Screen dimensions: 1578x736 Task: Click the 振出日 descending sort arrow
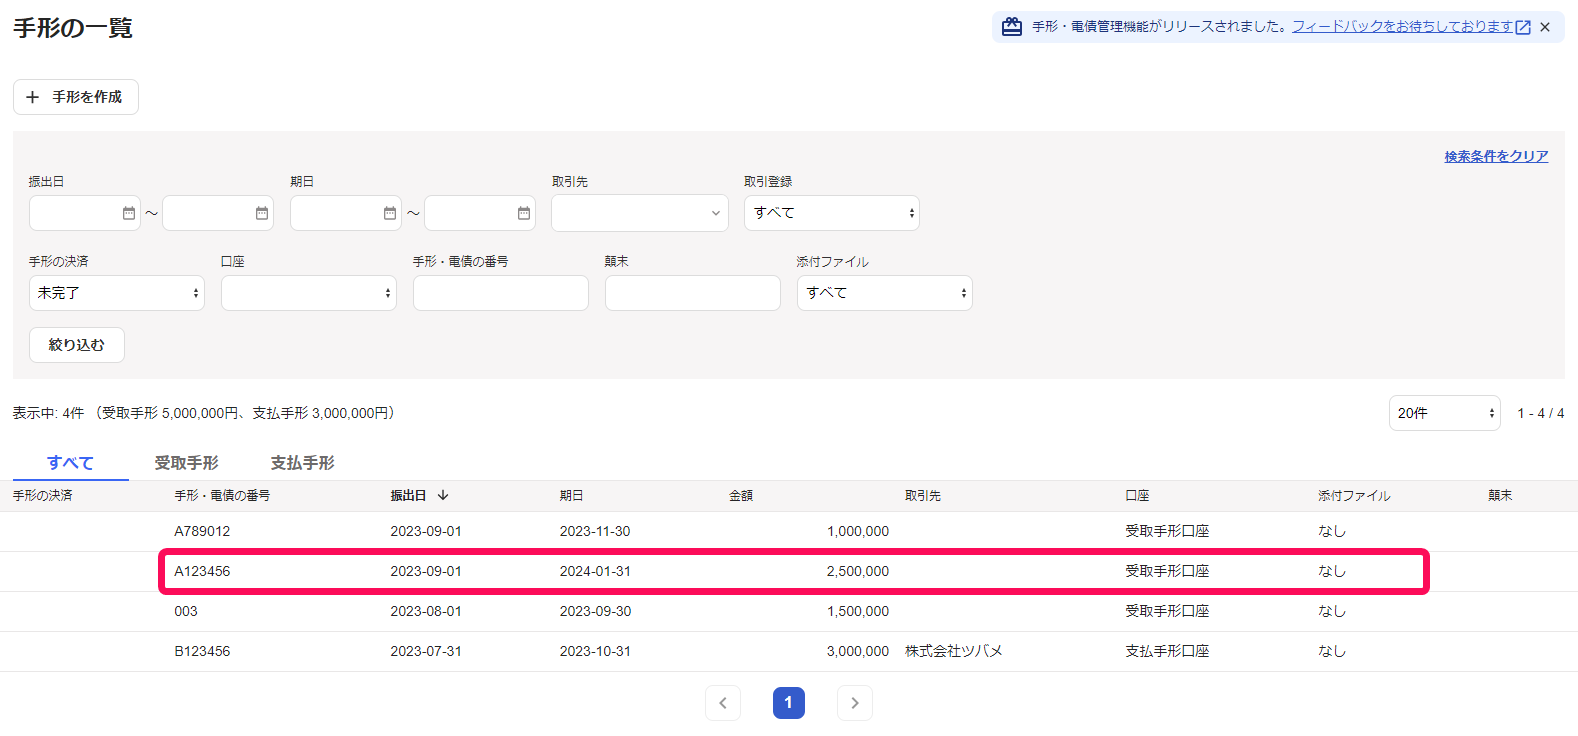click(x=443, y=495)
